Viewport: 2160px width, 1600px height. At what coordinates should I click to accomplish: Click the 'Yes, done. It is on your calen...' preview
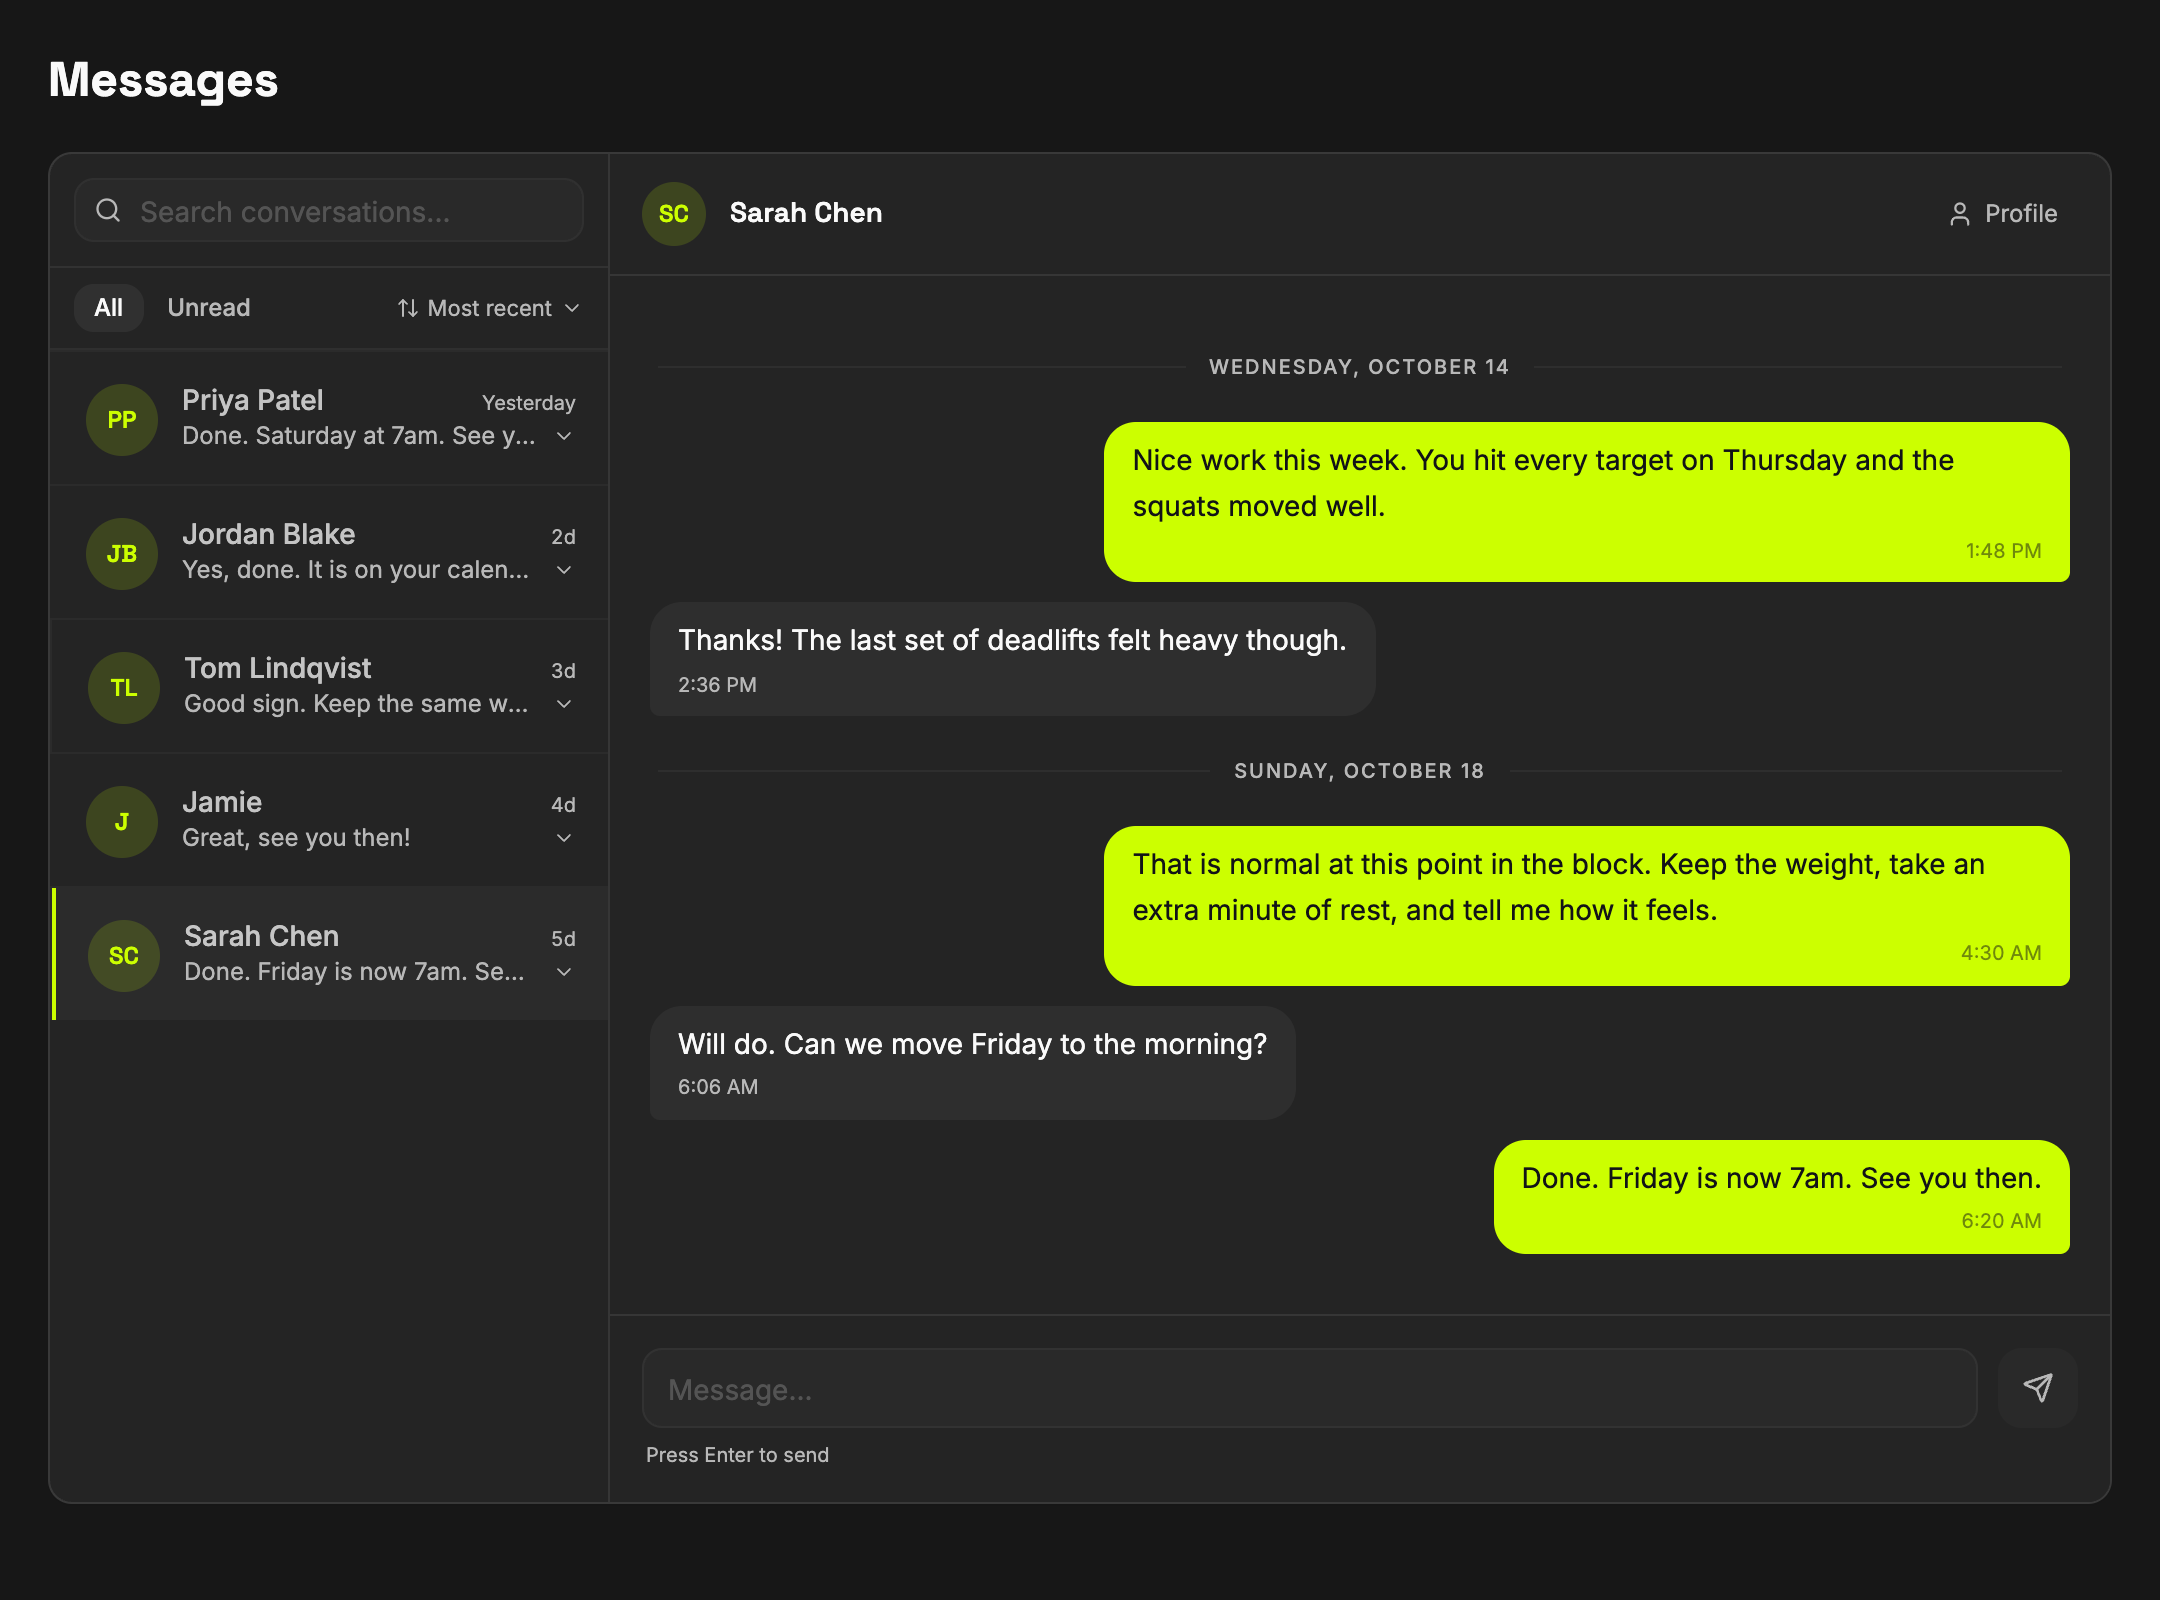356,570
